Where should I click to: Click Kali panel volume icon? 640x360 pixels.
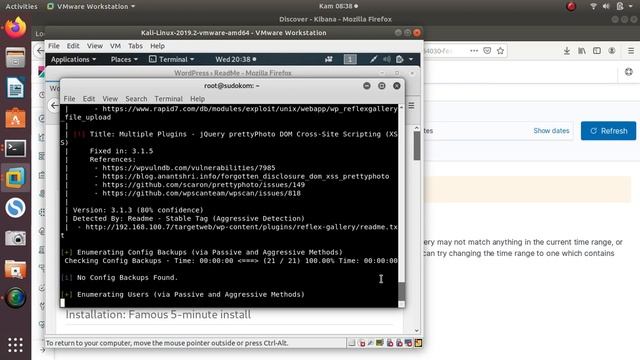point(387,59)
